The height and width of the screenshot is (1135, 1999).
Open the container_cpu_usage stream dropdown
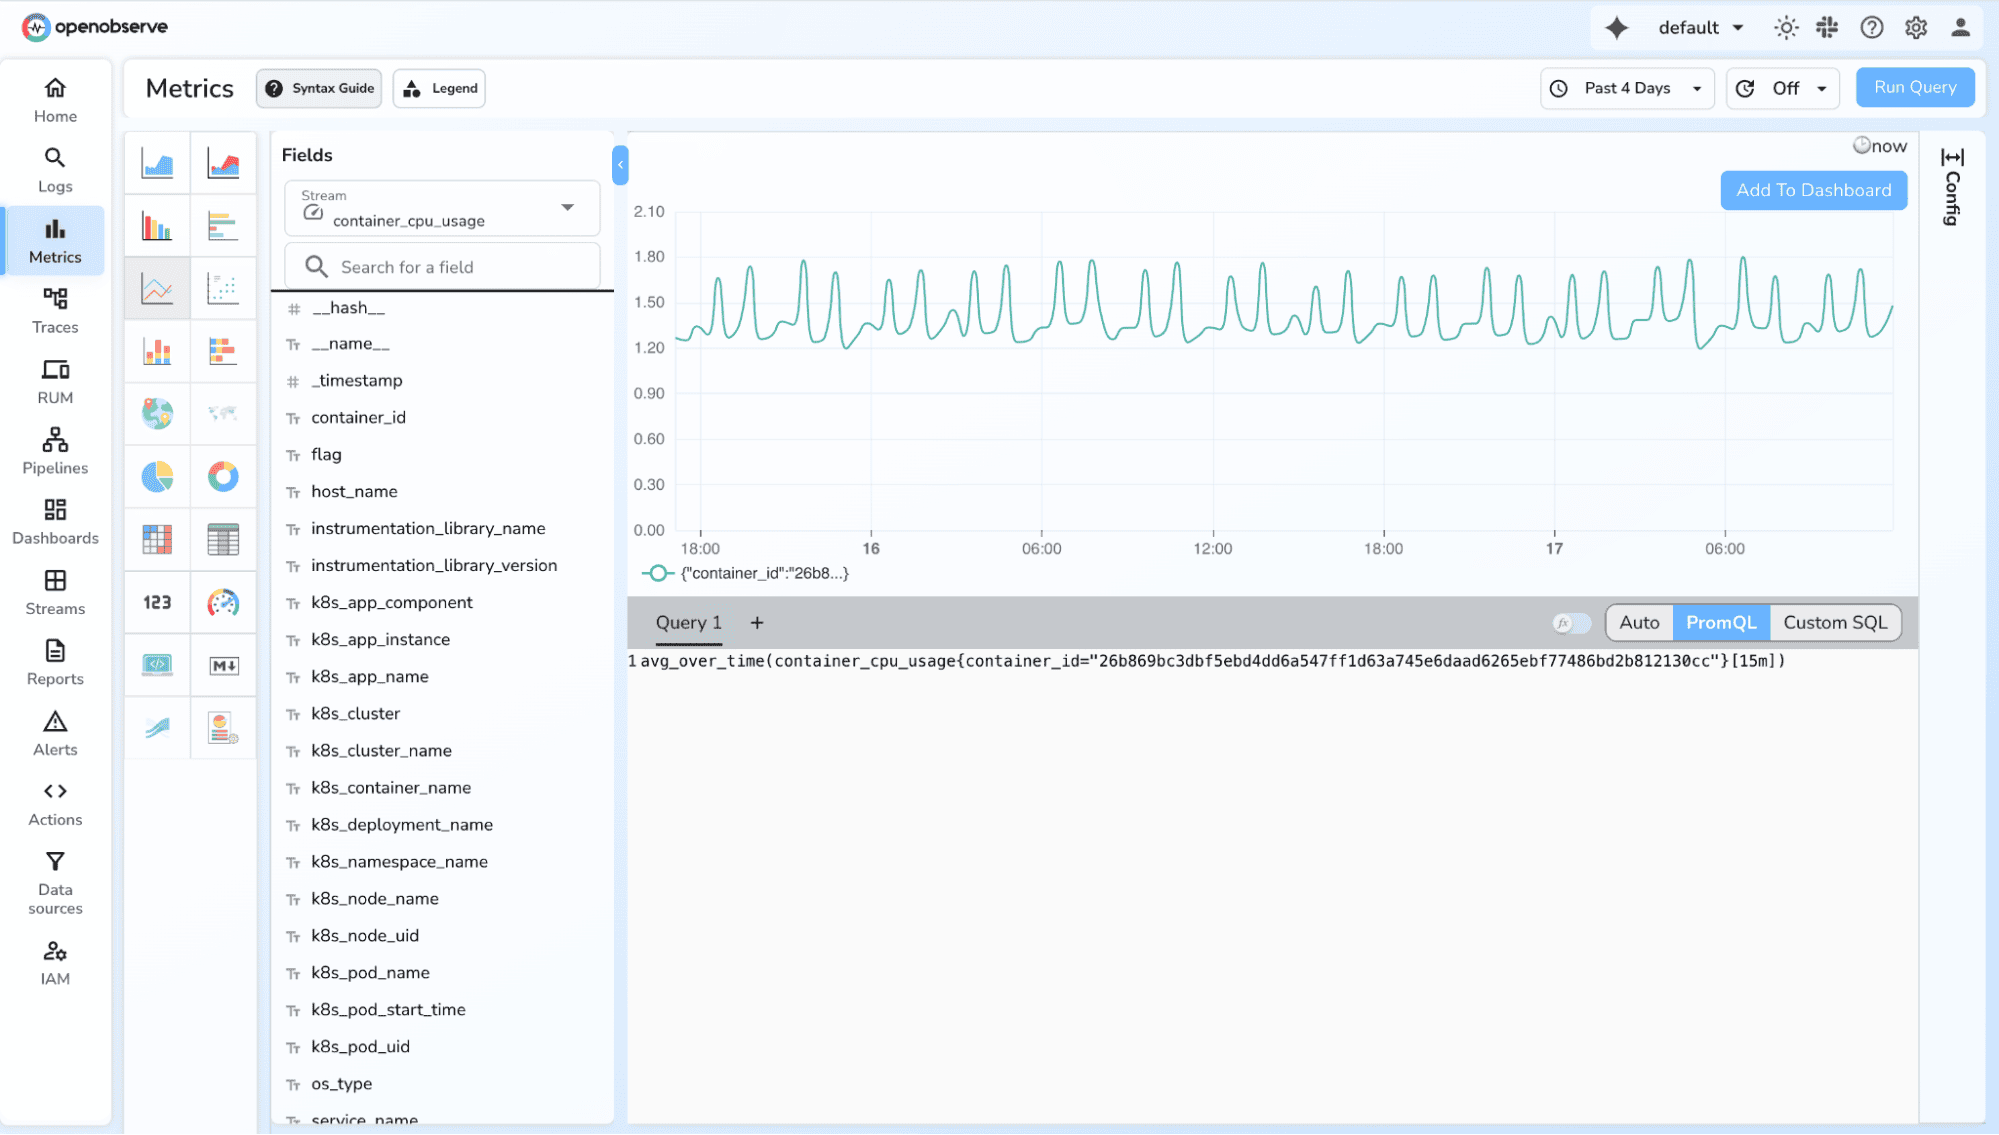[x=442, y=208]
